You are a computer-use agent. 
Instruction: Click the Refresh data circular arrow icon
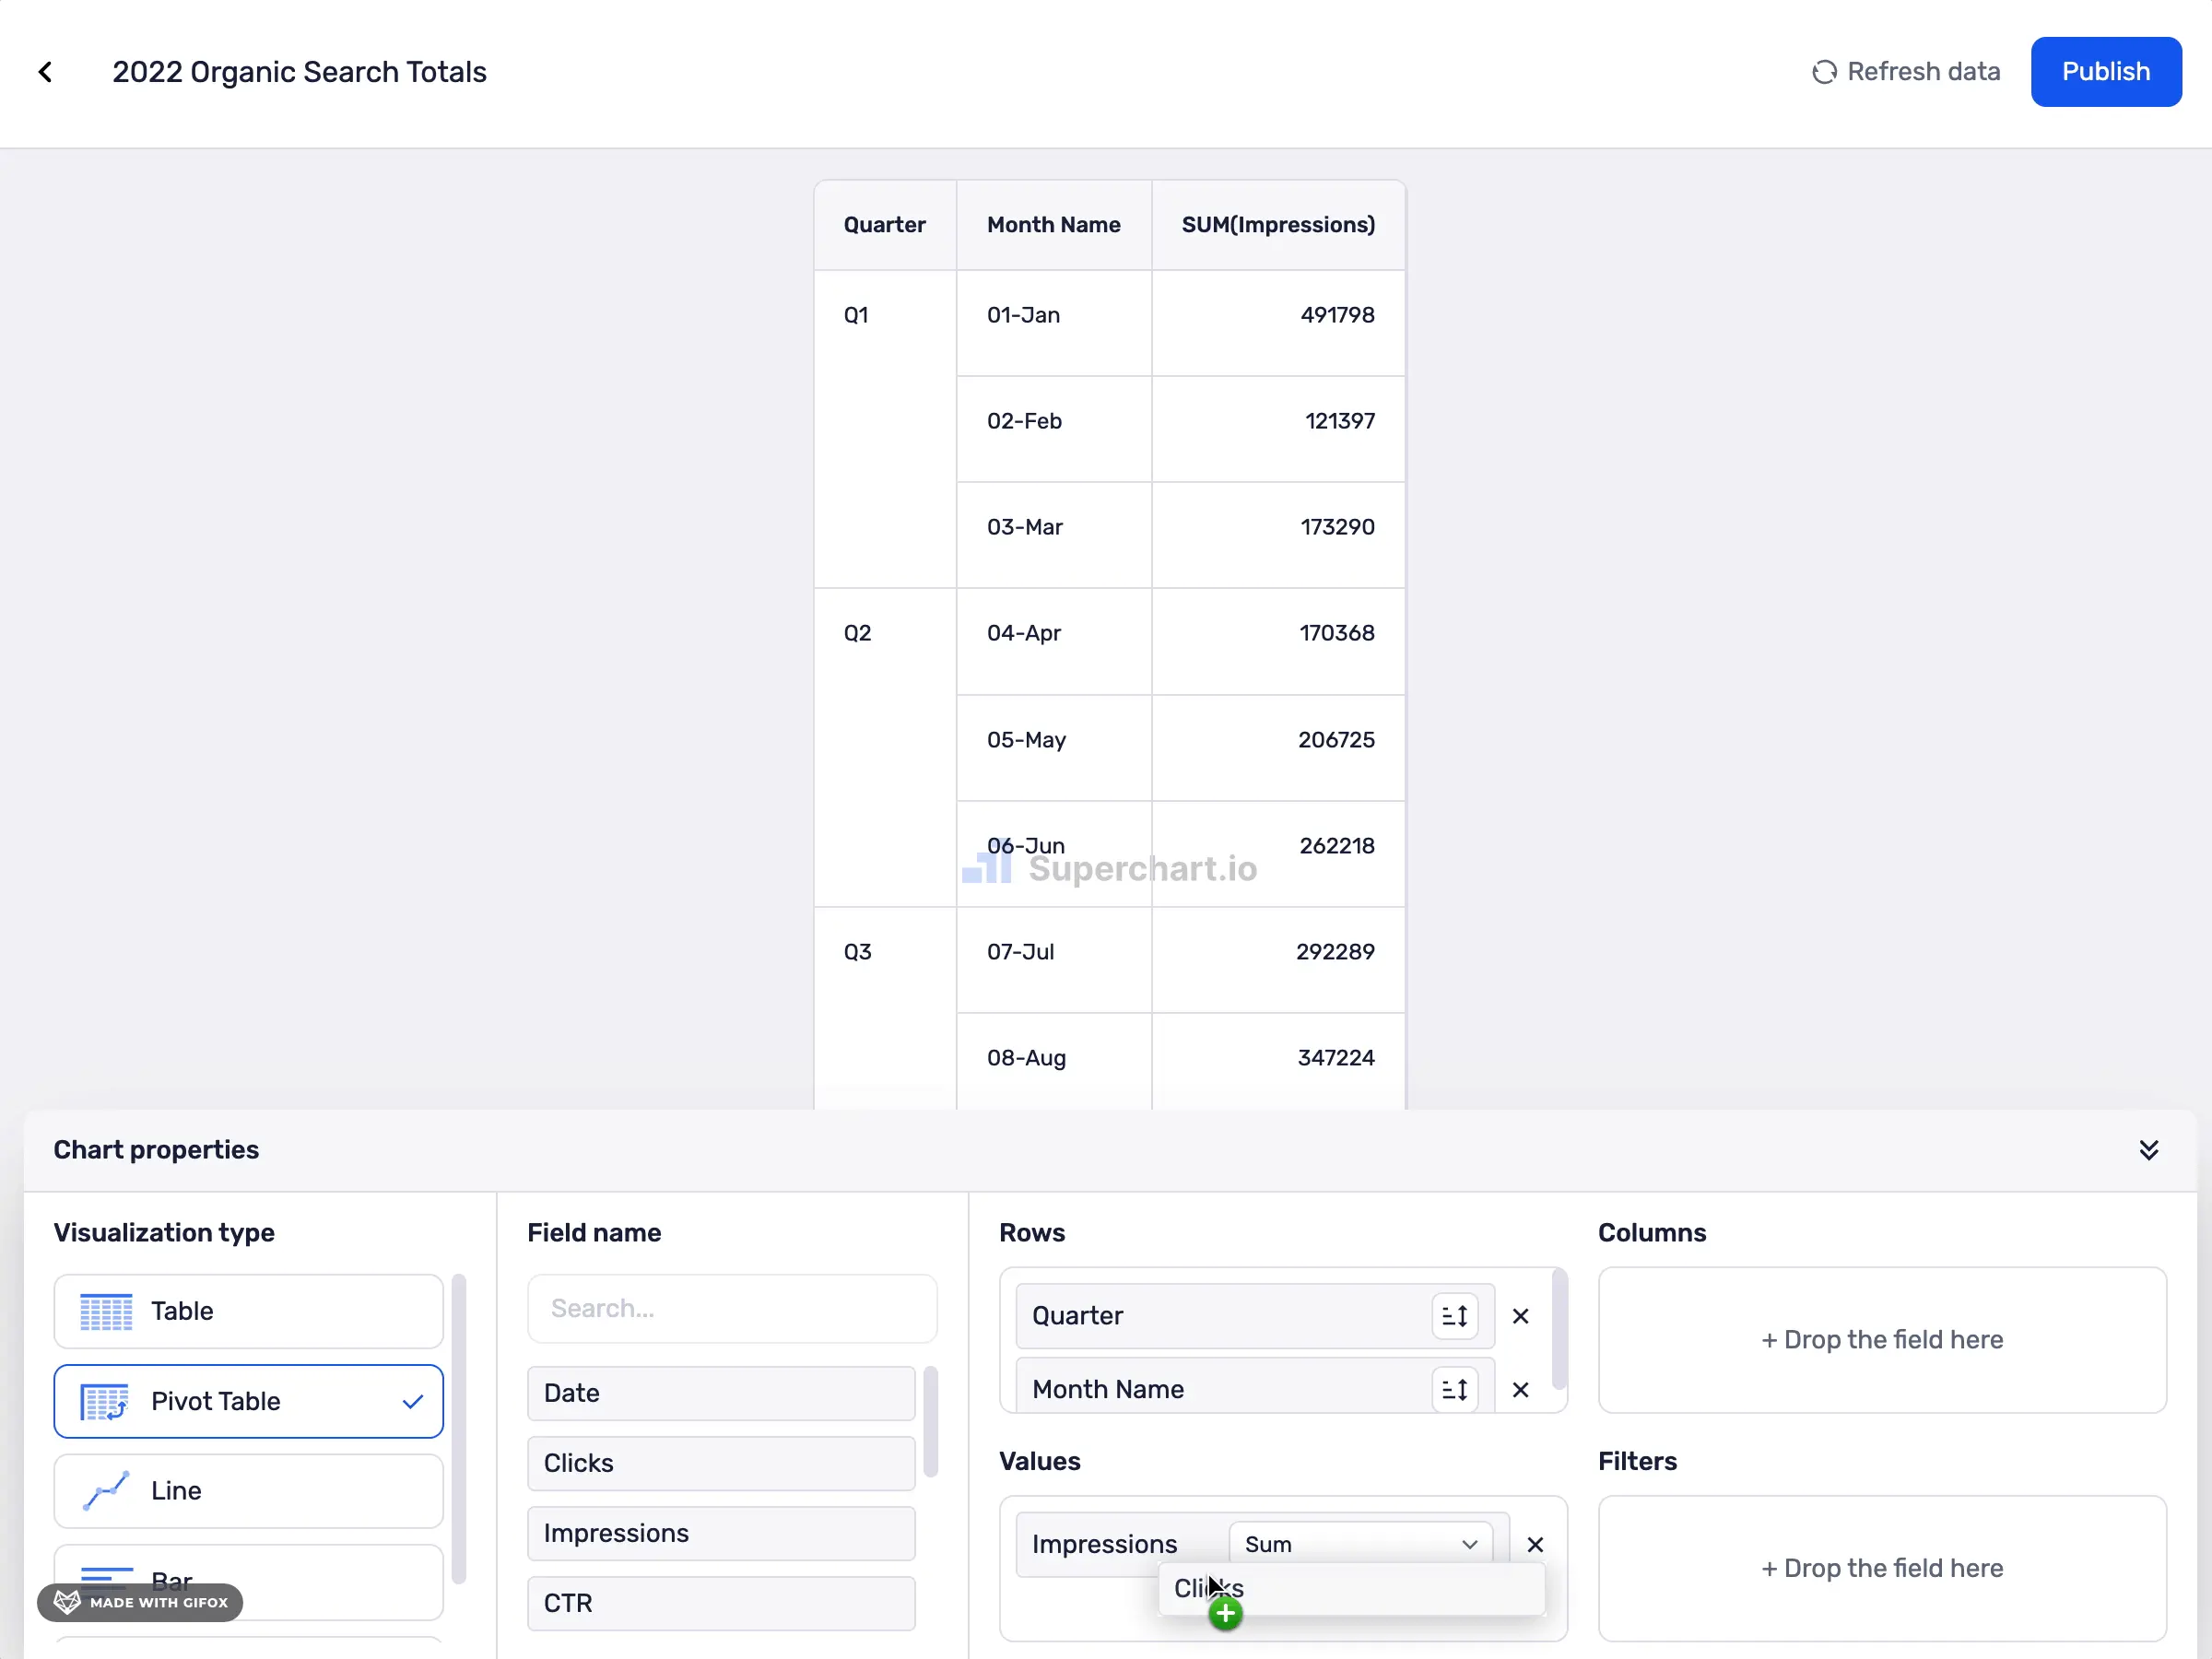tap(1824, 72)
